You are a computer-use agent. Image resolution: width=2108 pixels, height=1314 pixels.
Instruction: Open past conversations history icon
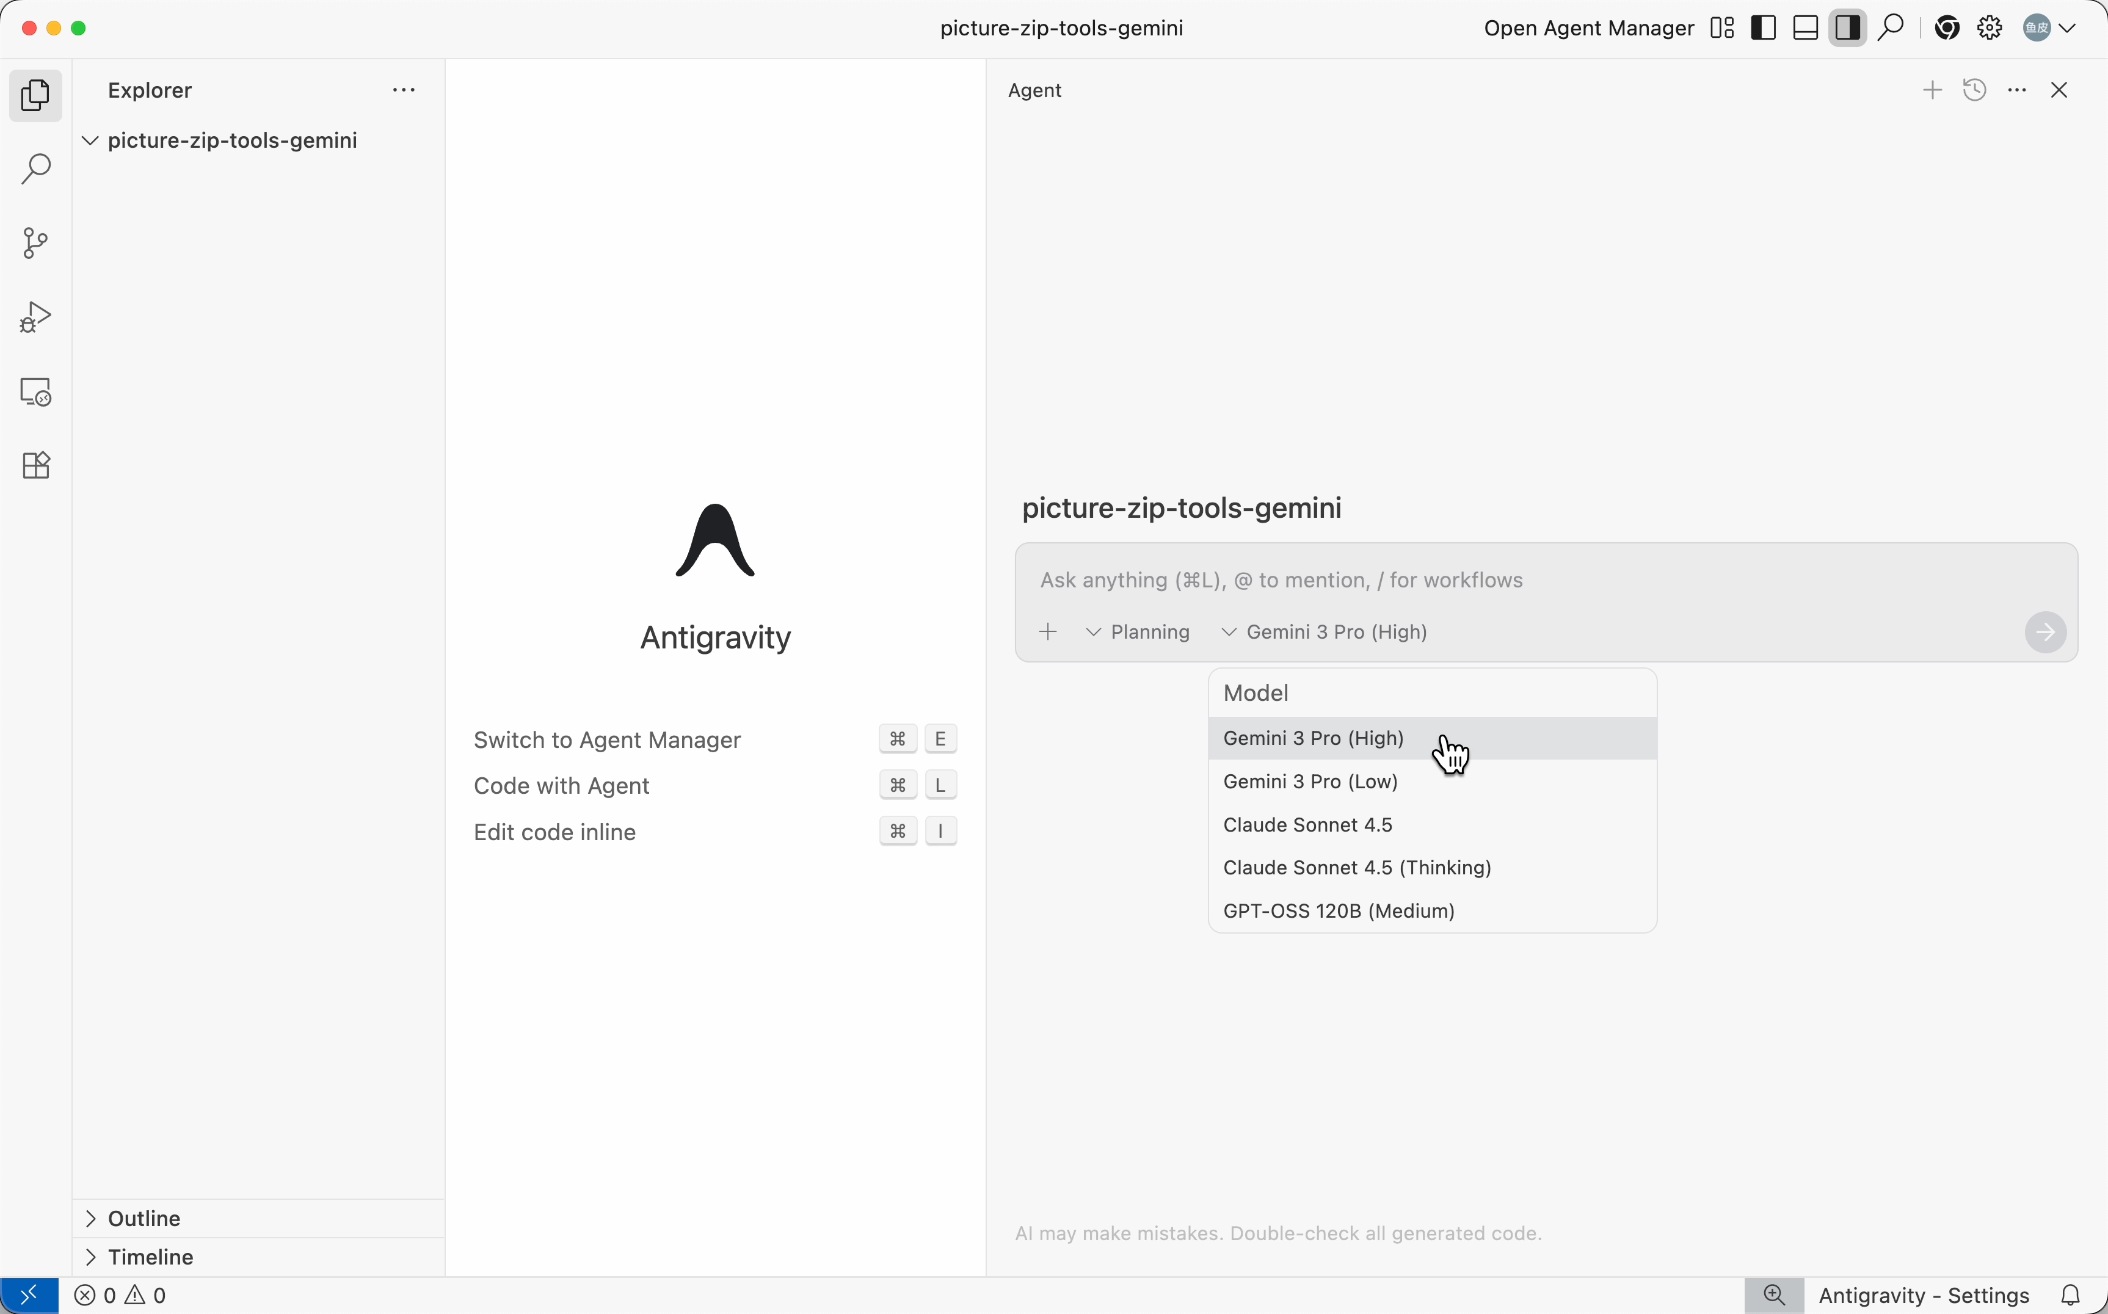1974,90
